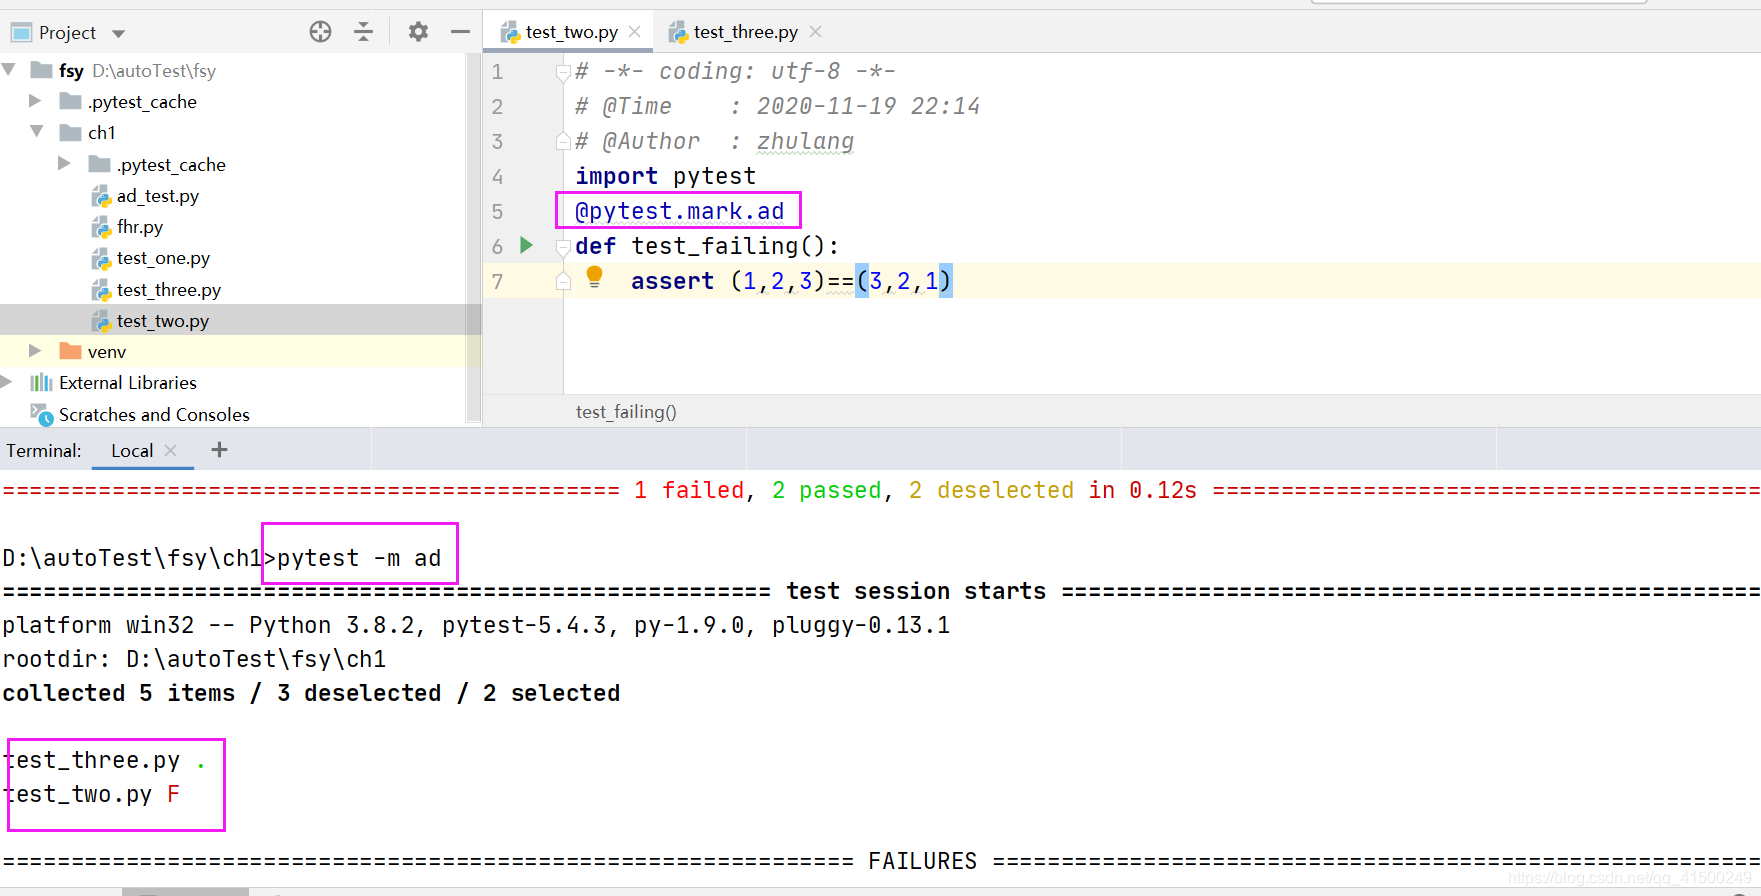
Task: Click test_two.py F result line
Action: tap(91, 794)
